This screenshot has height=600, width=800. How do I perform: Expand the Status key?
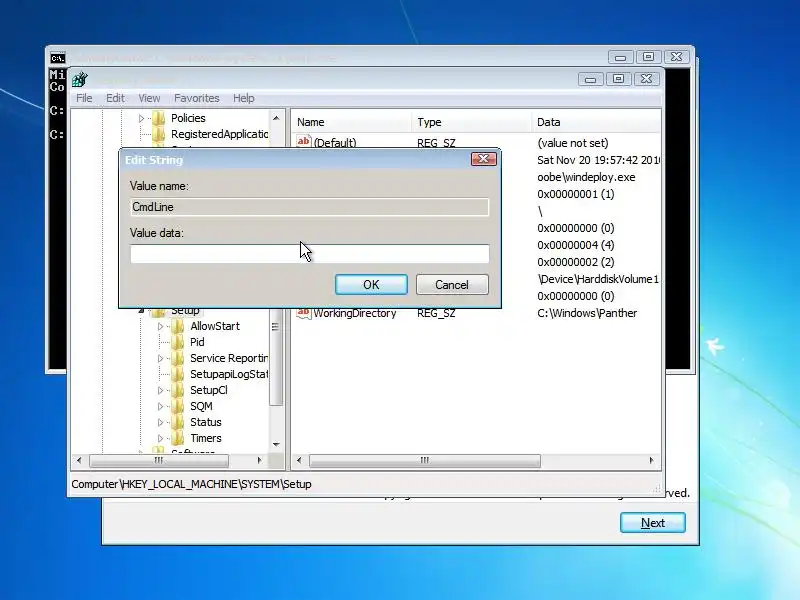[160, 422]
